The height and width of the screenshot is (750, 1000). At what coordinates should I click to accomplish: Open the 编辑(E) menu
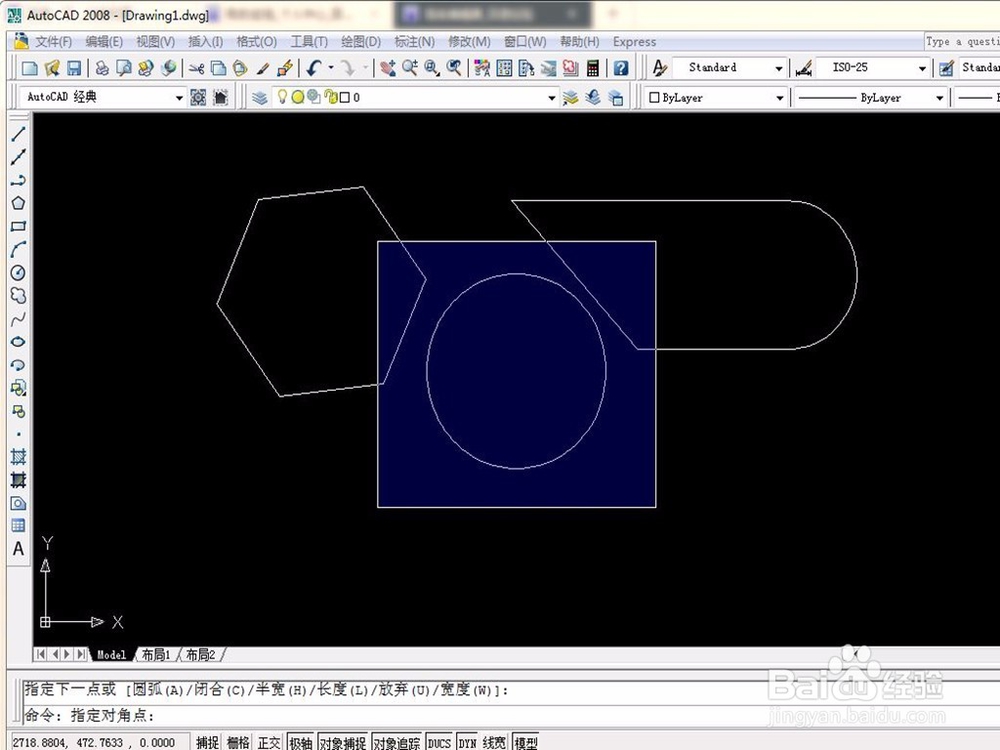point(104,41)
